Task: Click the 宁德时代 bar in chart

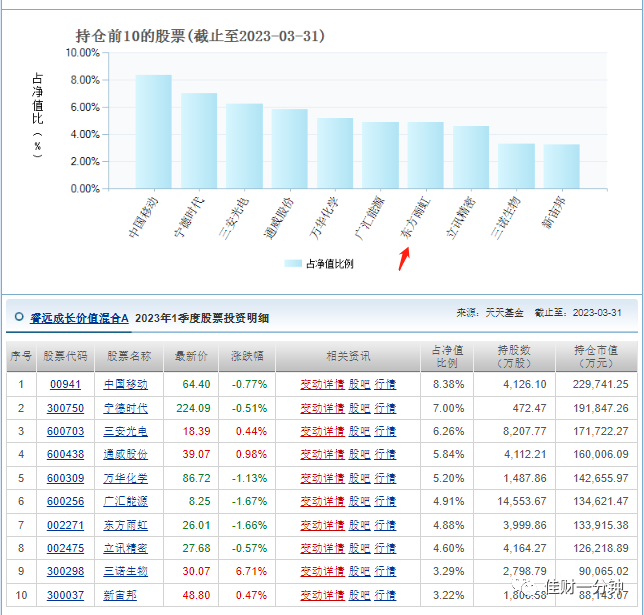Action: coord(199,141)
